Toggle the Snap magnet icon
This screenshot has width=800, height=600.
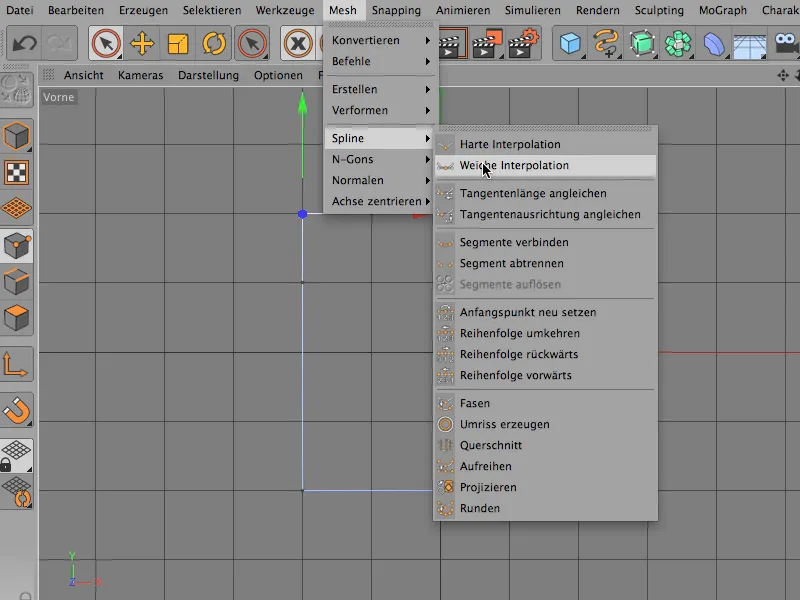coord(17,410)
